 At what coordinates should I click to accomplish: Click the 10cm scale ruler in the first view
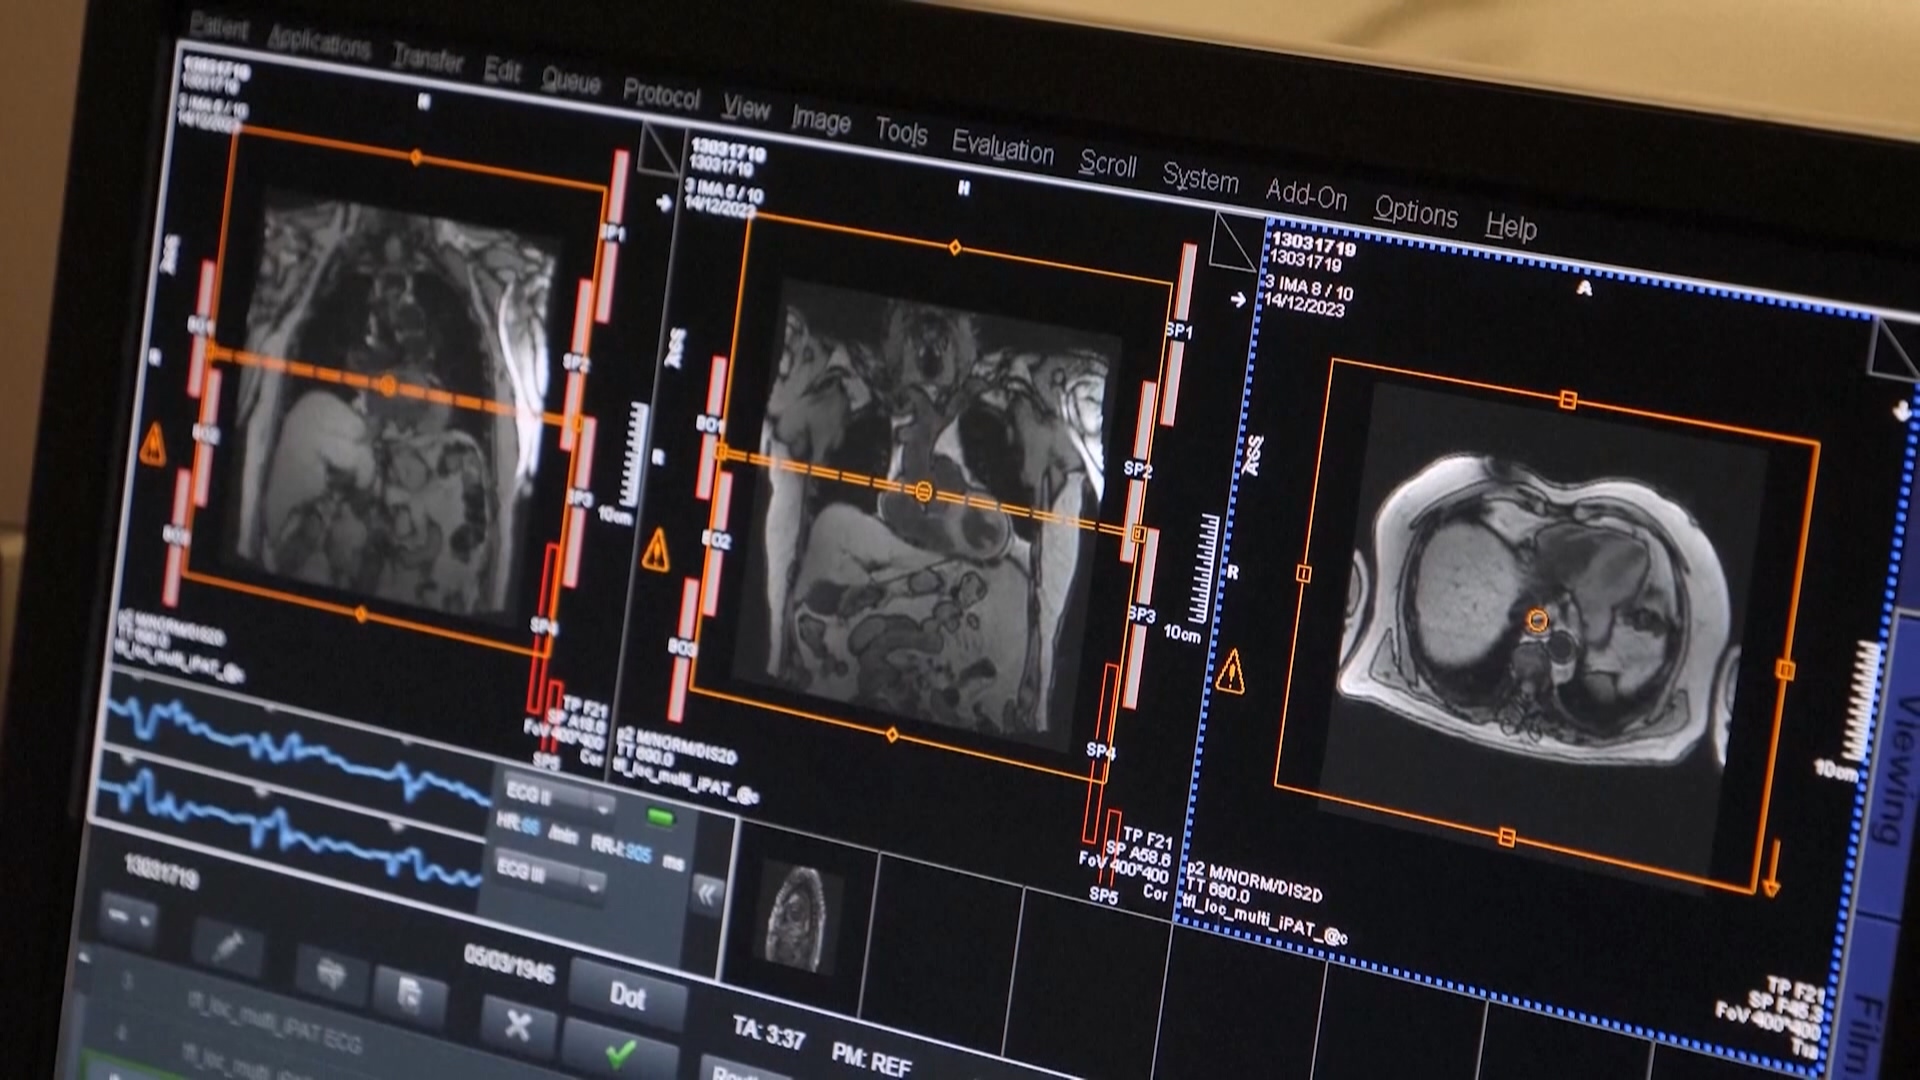click(x=632, y=455)
